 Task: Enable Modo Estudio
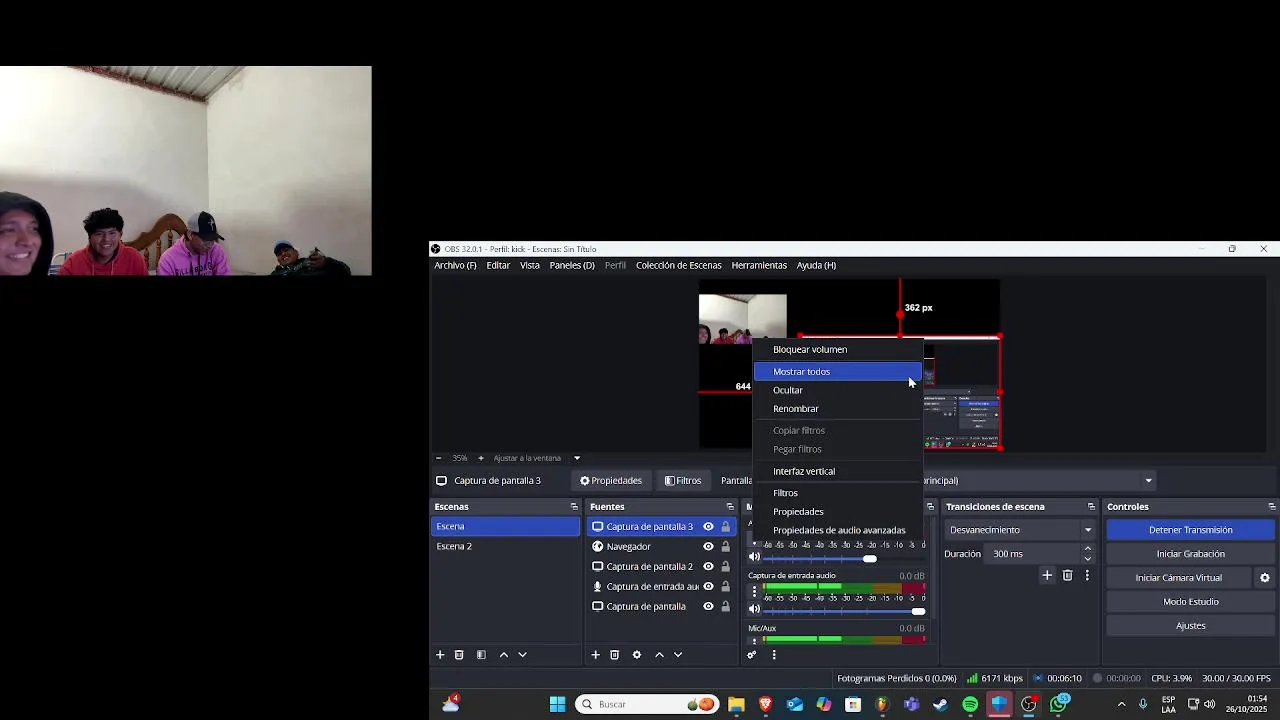click(x=1190, y=602)
